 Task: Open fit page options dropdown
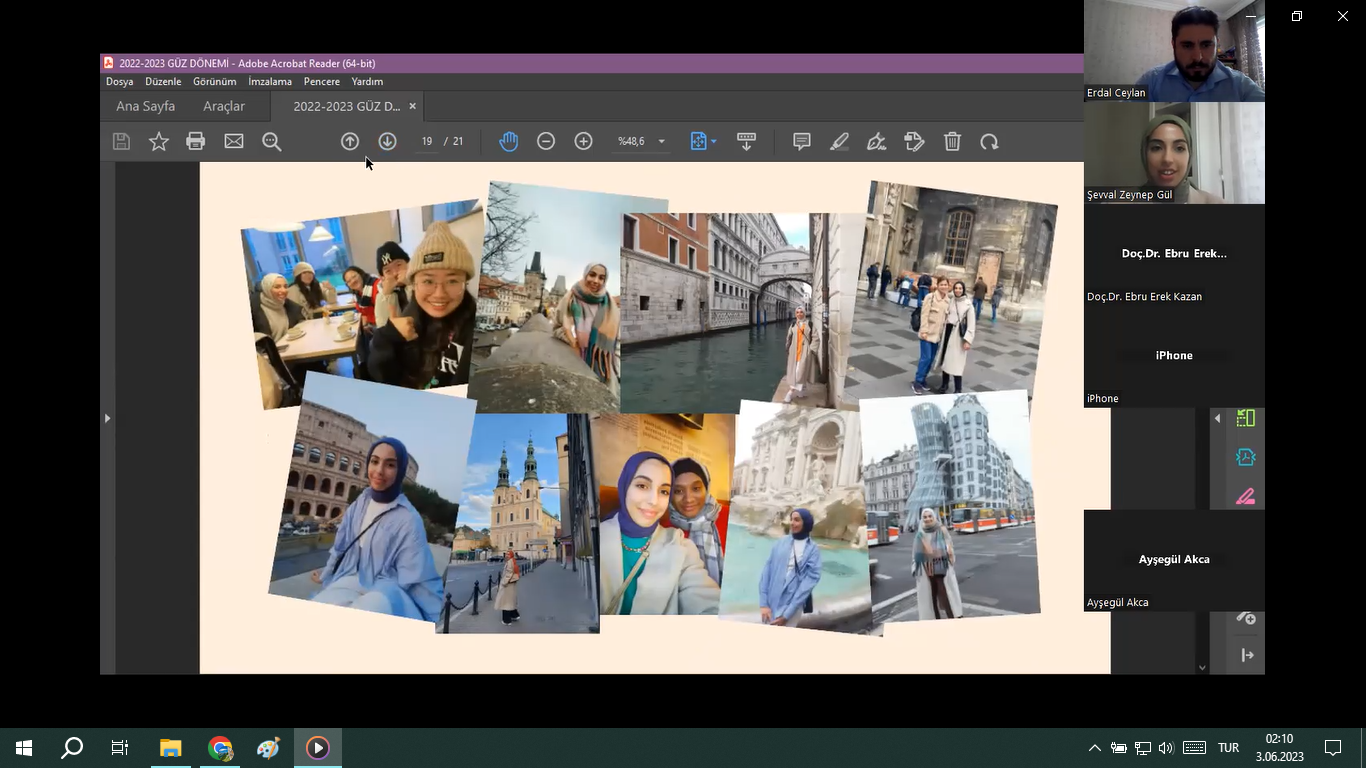coord(713,142)
